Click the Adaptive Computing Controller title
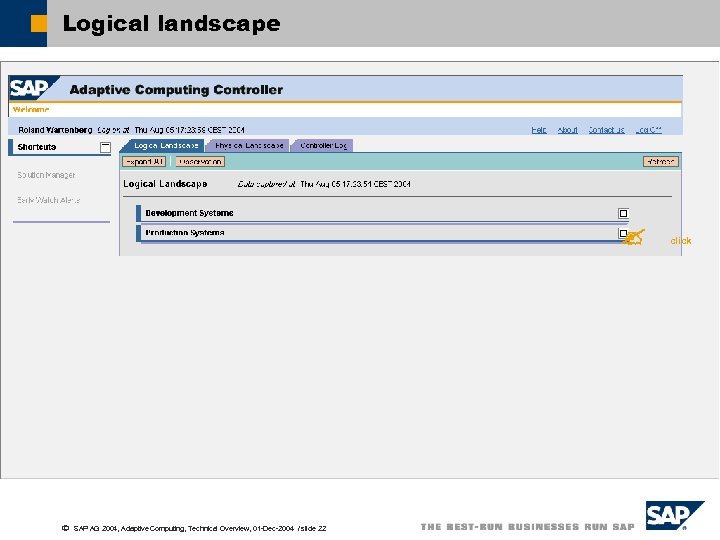Image resolution: width=720 pixels, height=540 pixels. (x=176, y=90)
